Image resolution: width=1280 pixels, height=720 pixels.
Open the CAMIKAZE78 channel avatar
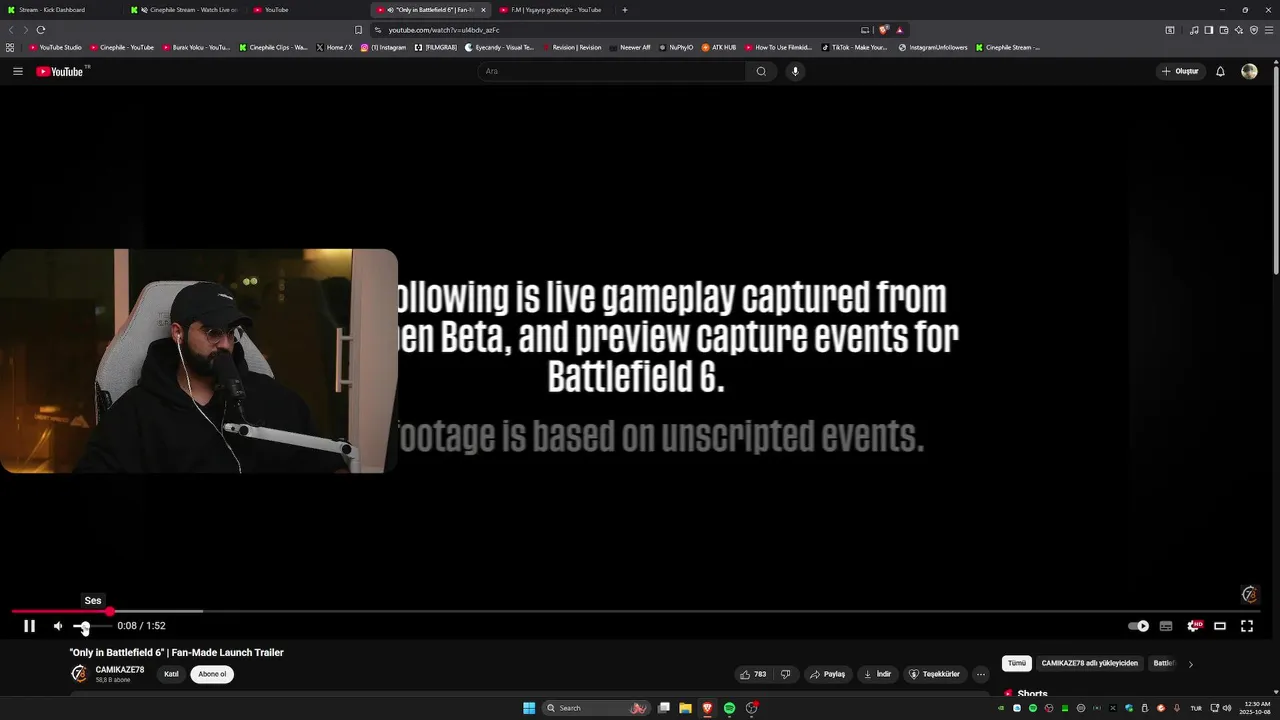[79, 674]
